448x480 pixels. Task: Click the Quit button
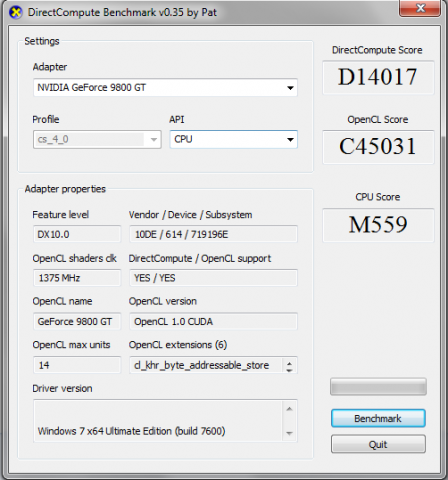378,444
